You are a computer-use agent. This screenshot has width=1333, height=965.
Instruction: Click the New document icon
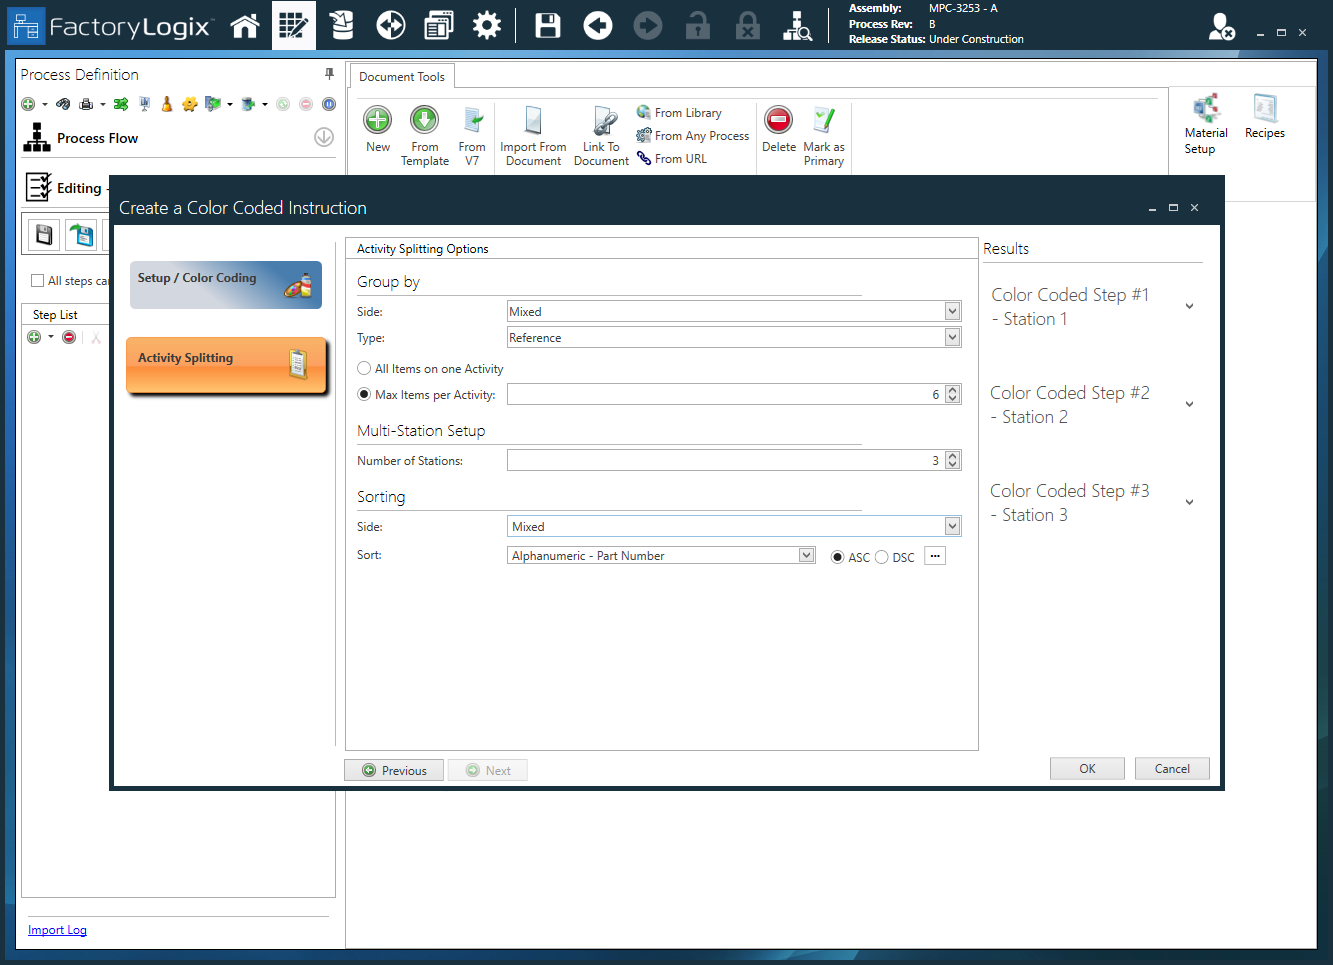(378, 121)
